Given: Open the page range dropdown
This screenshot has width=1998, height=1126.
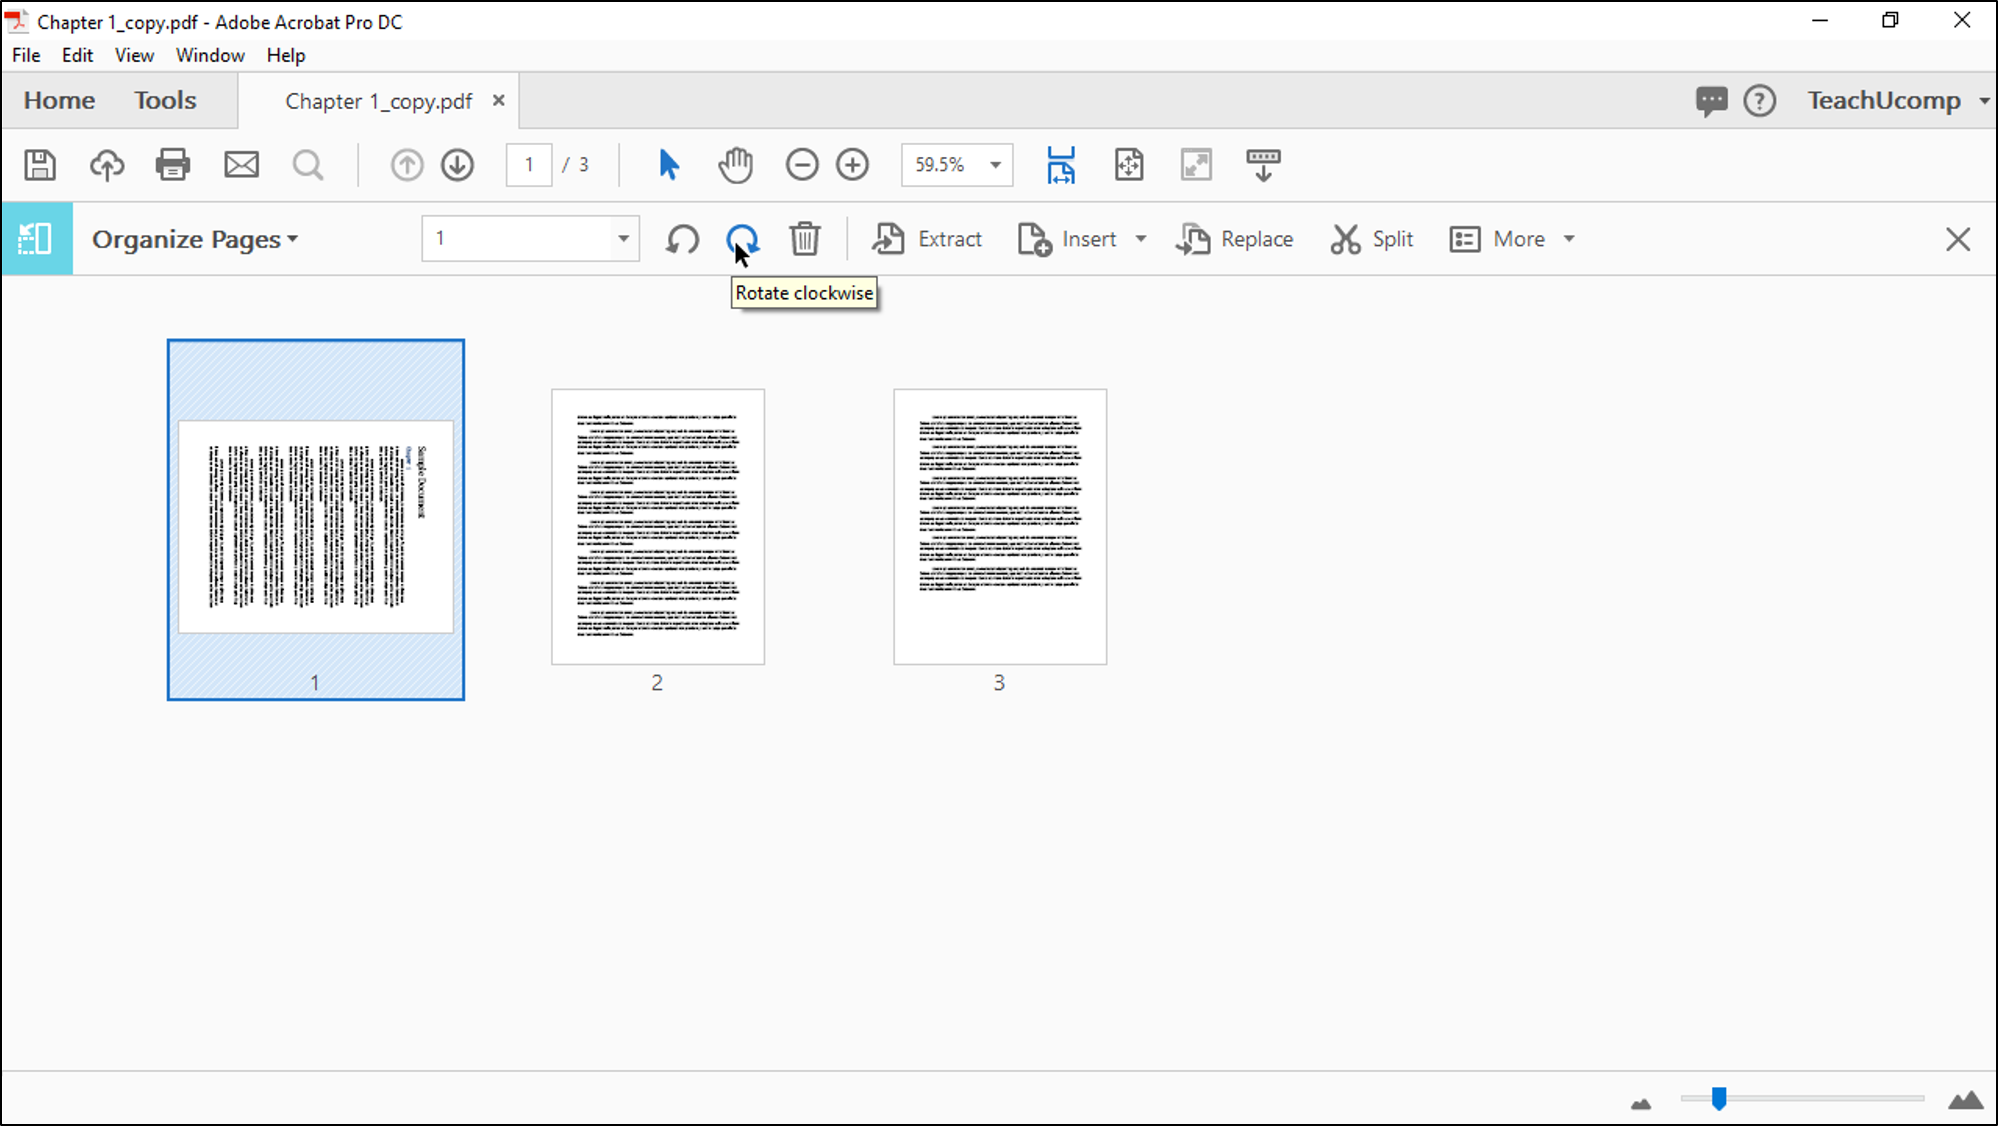Looking at the screenshot, I should (623, 238).
